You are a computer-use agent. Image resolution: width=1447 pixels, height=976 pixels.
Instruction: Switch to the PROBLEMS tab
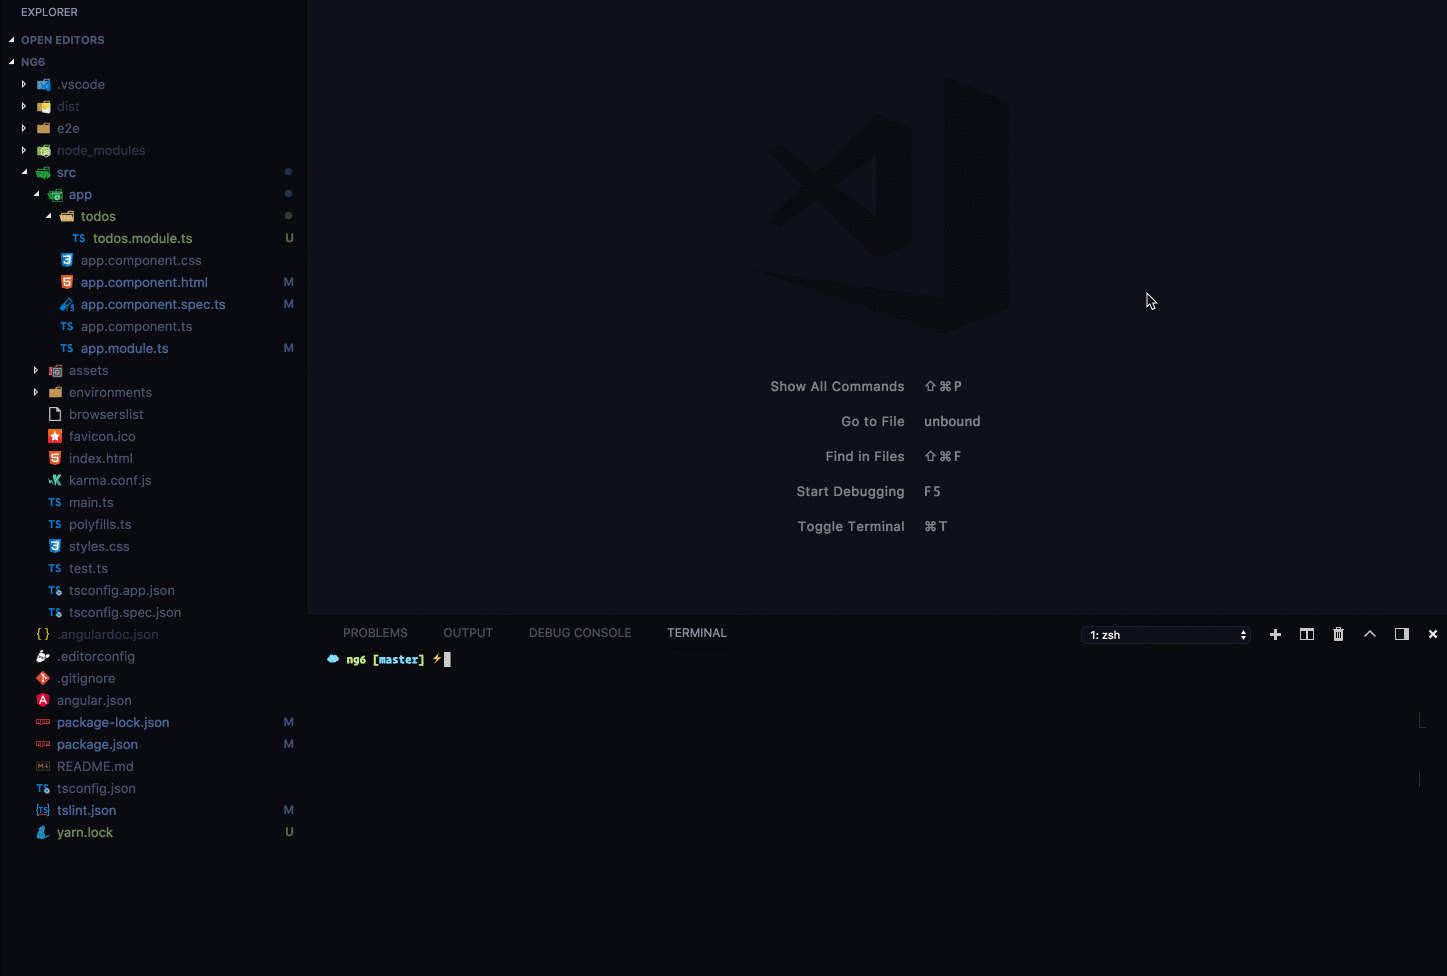coord(375,633)
